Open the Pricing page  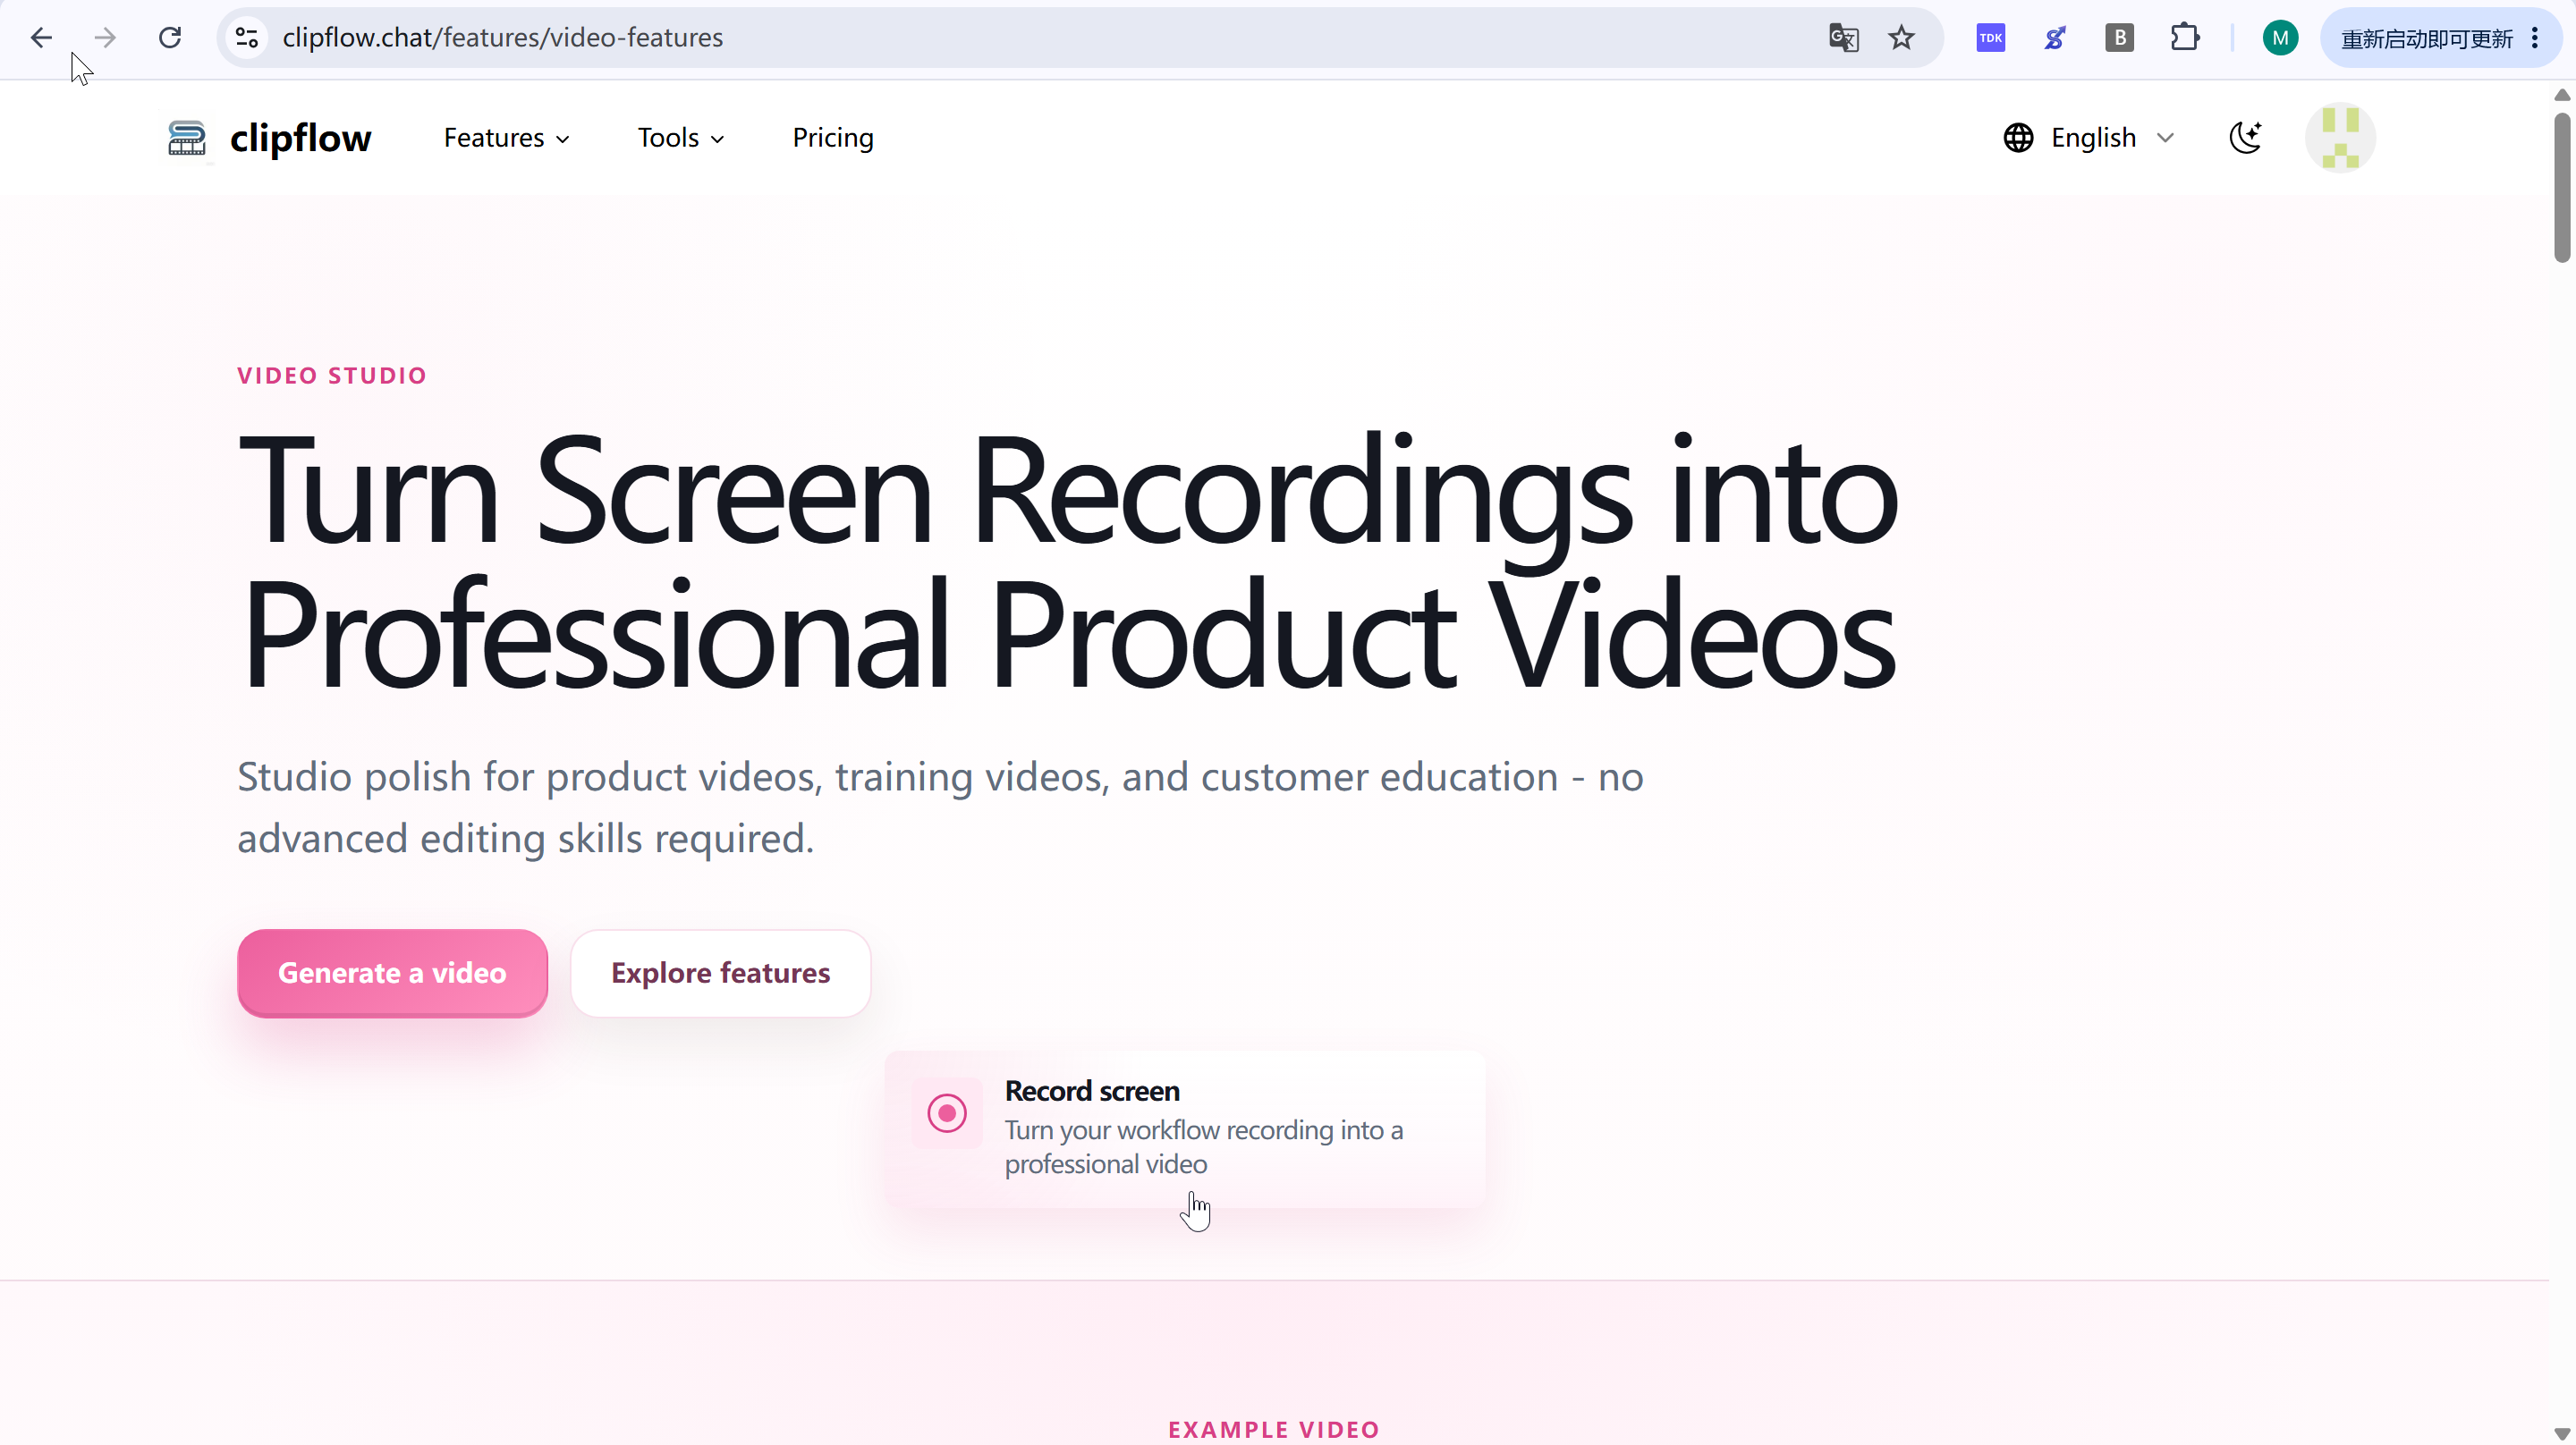(x=833, y=138)
